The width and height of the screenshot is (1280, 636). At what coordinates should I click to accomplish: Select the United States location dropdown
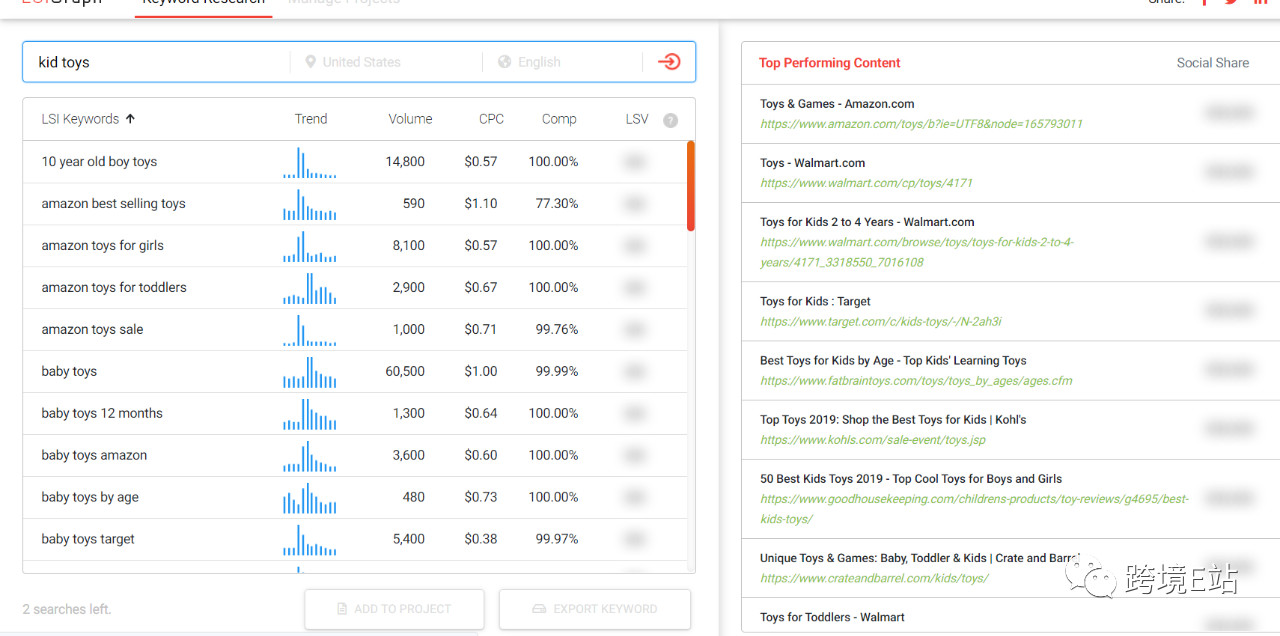(x=386, y=62)
